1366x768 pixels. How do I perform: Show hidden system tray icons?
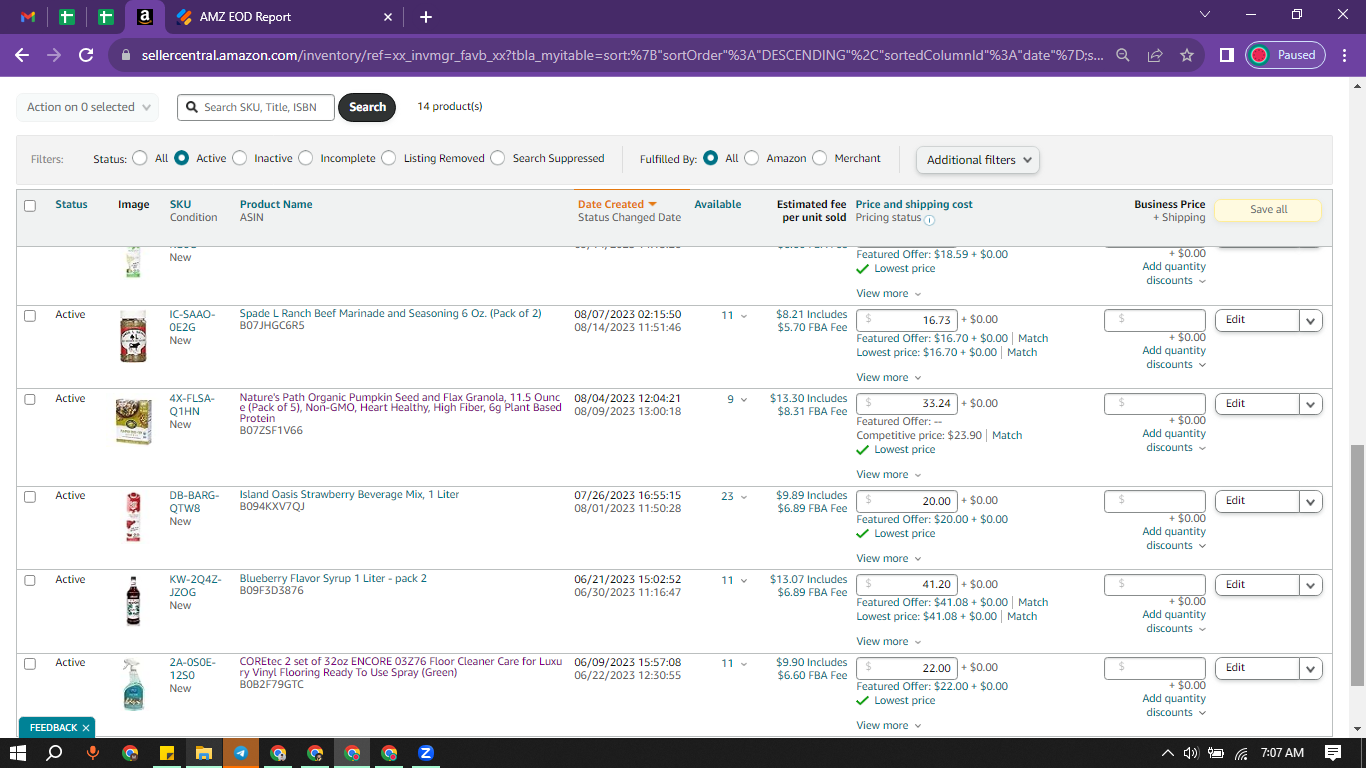[1167, 753]
